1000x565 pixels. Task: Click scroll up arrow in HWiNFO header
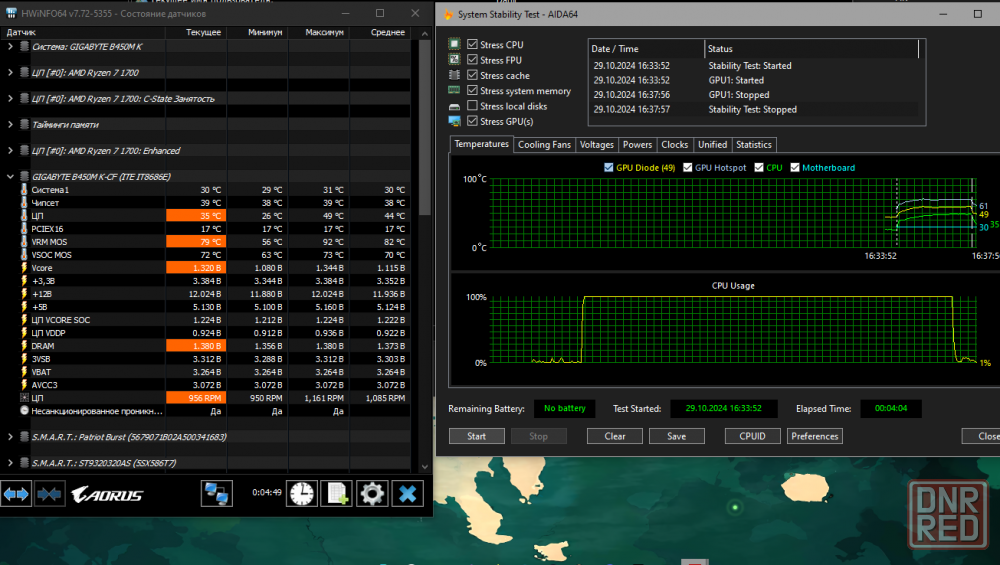click(x=425, y=33)
